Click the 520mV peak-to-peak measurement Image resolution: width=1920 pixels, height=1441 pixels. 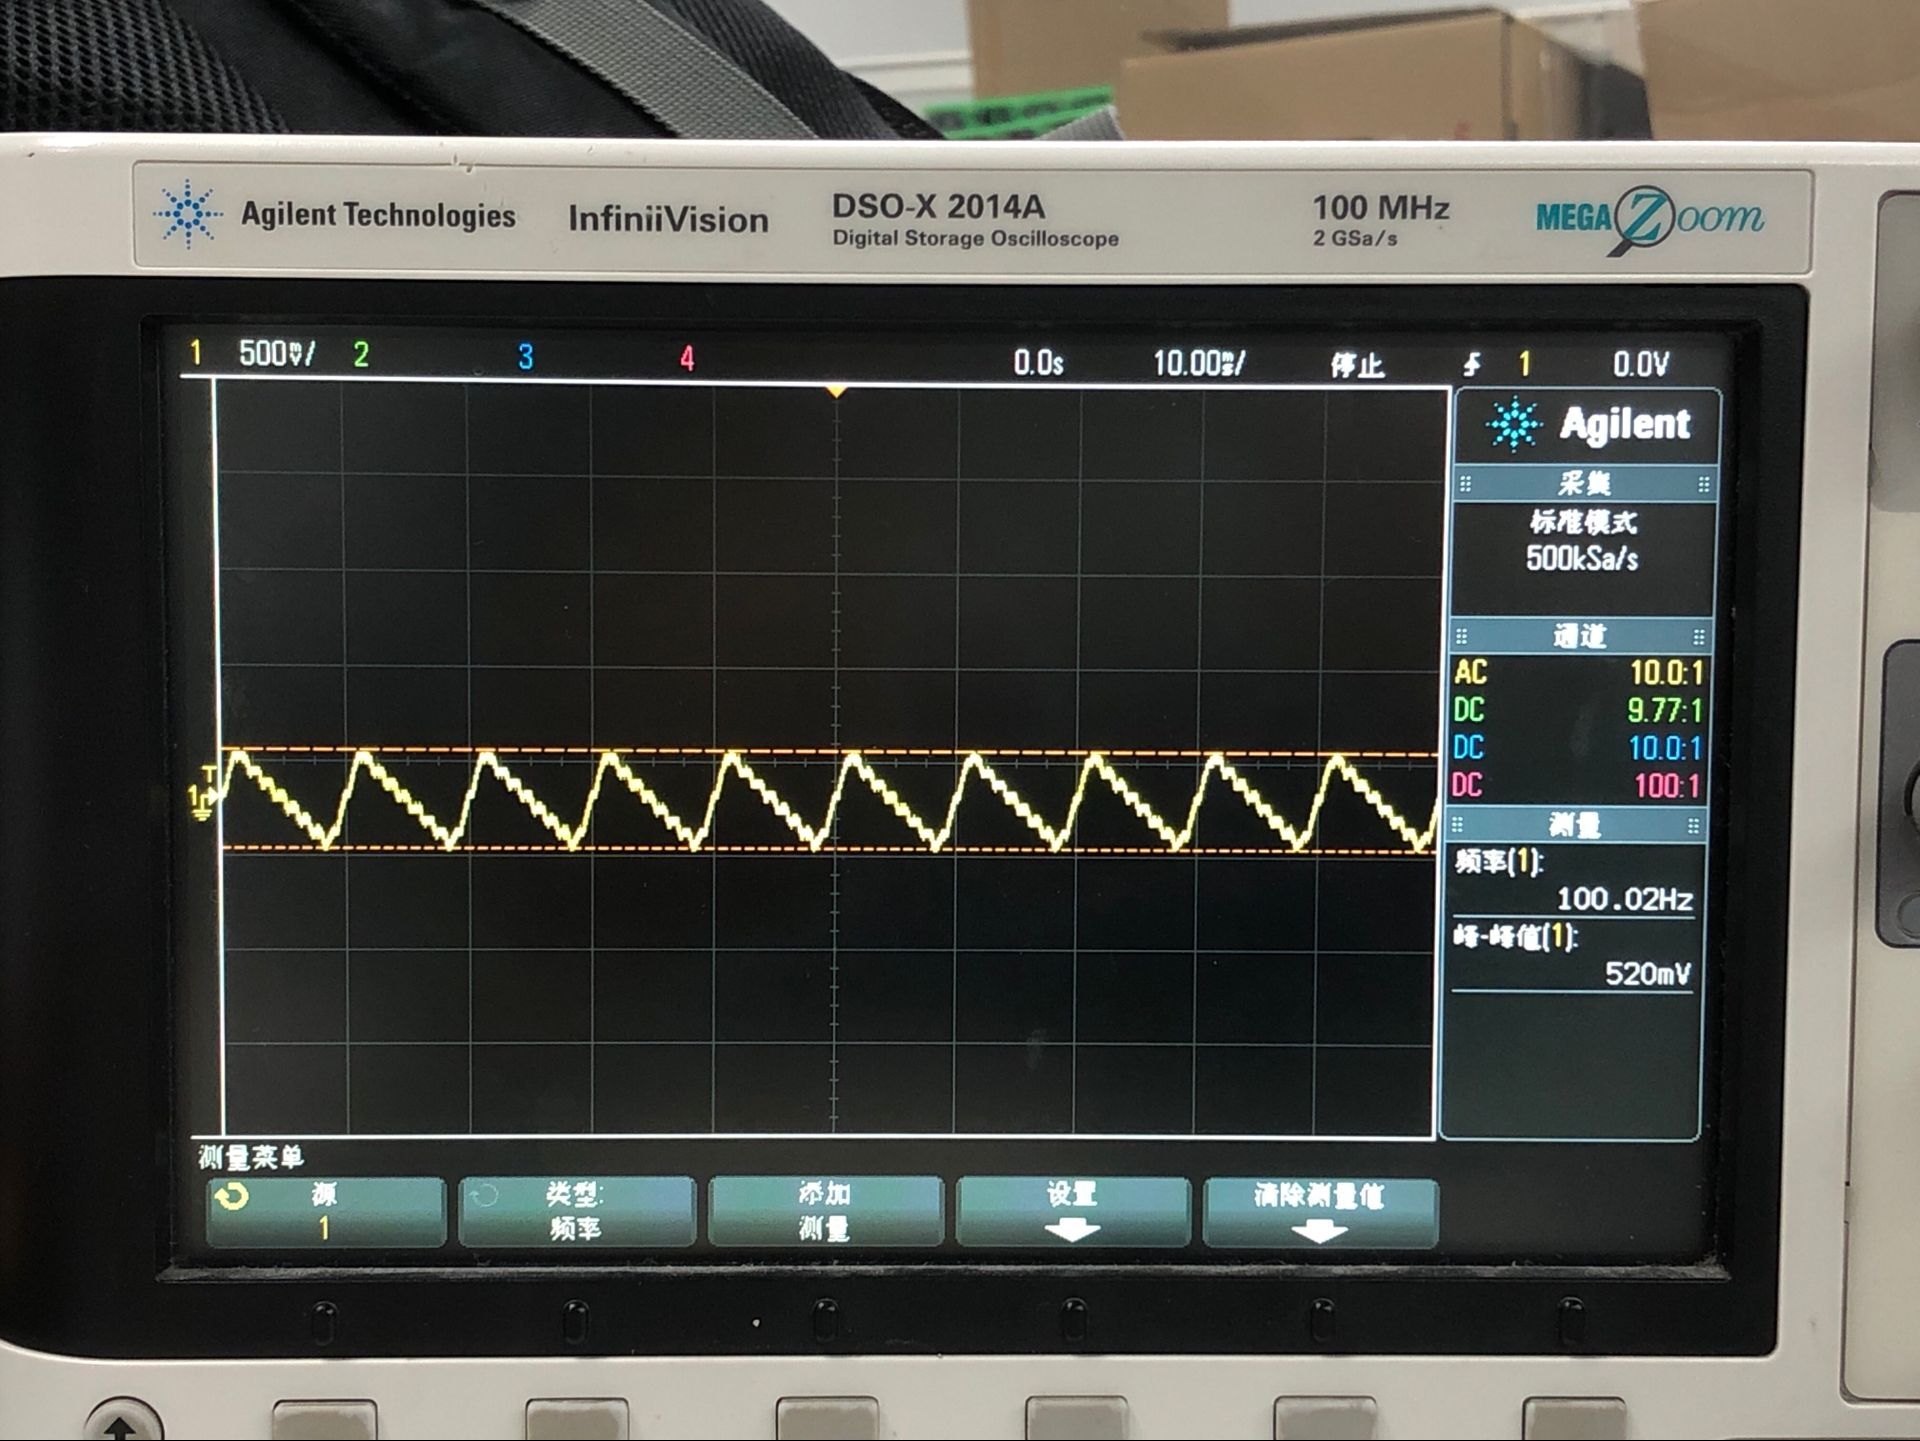[x=1648, y=973]
